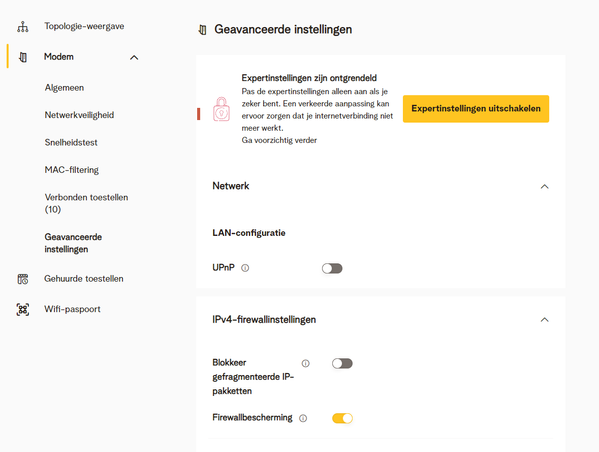Click the Modem device icon in sidebar
This screenshot has height=452, width=599.
pos(23,57)
